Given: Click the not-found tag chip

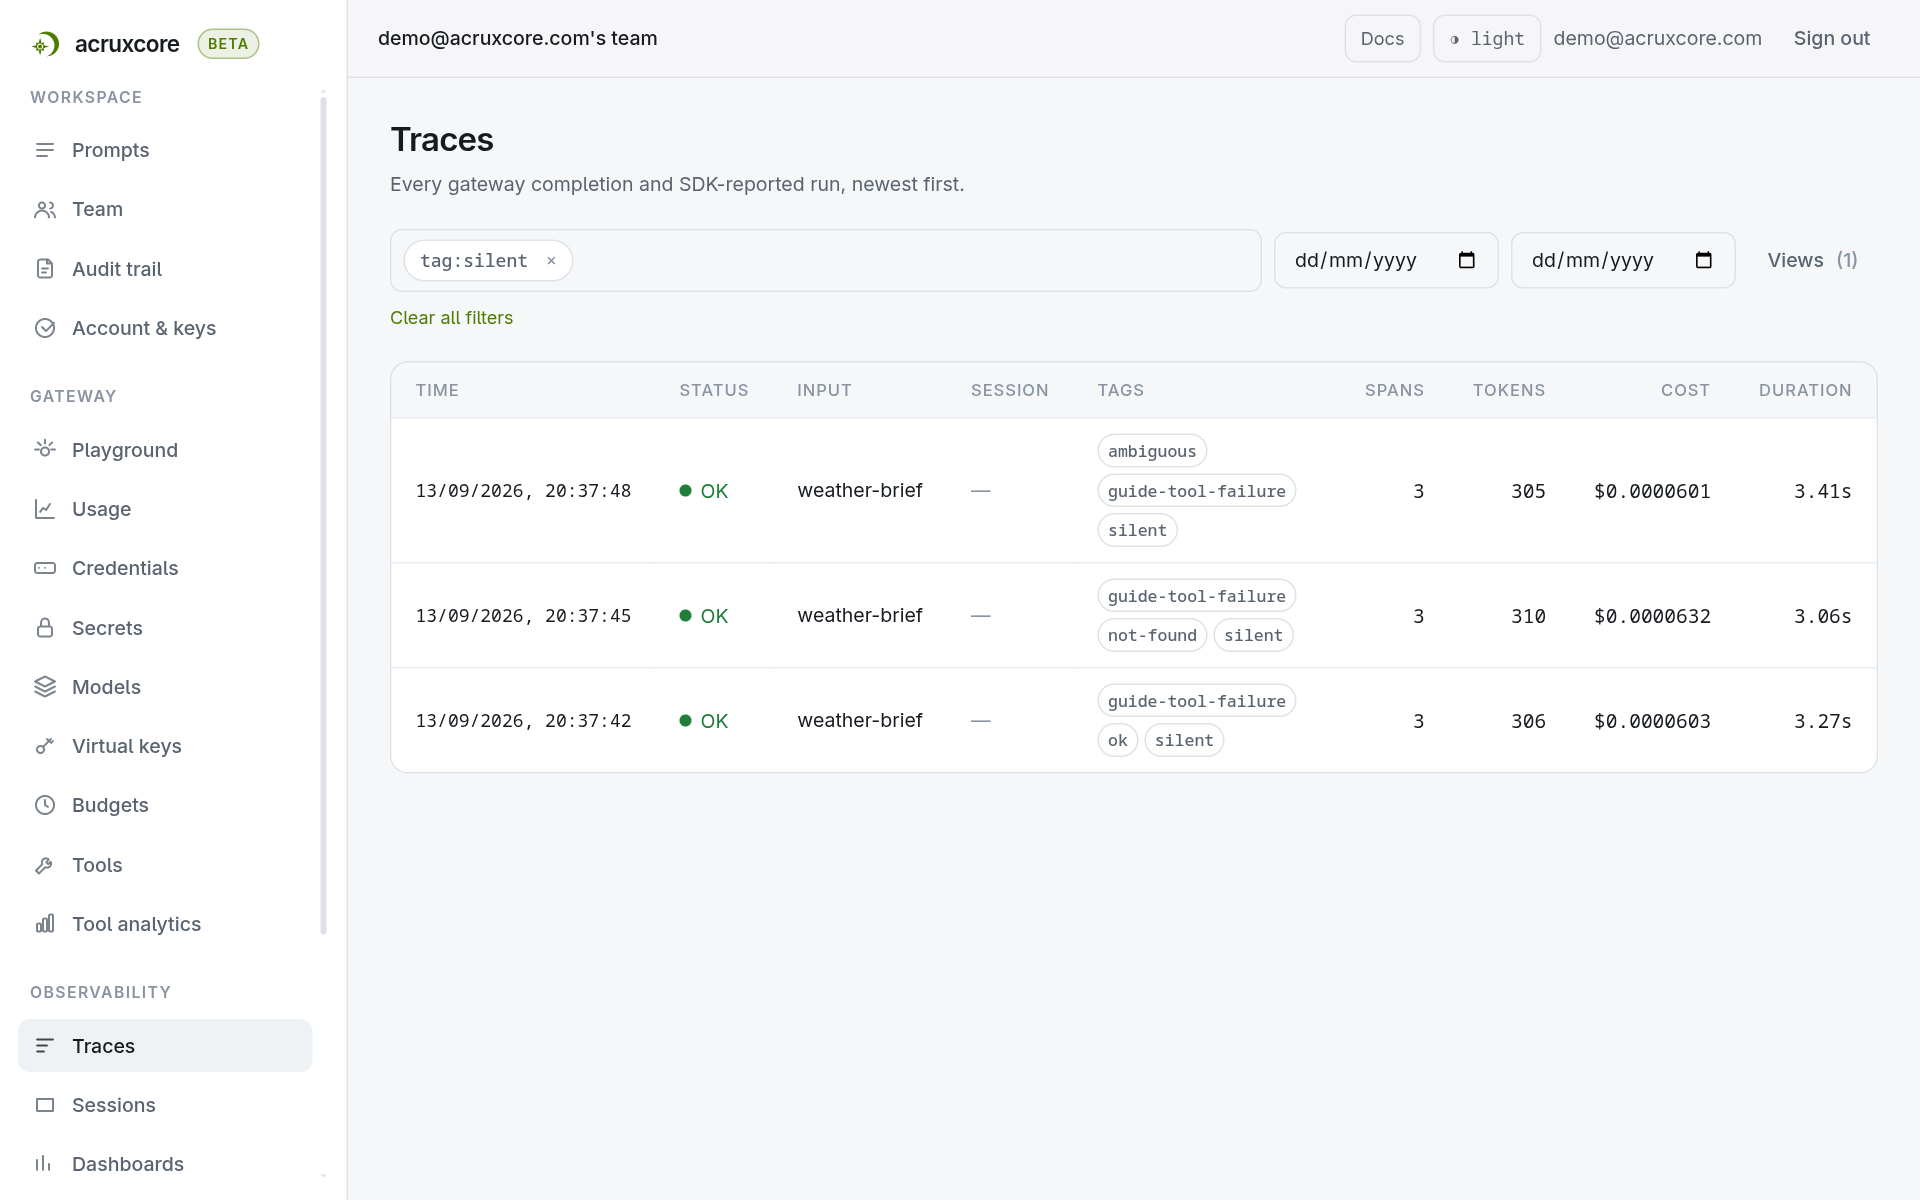Looking at the screenshot, I should click(1152, 636).
